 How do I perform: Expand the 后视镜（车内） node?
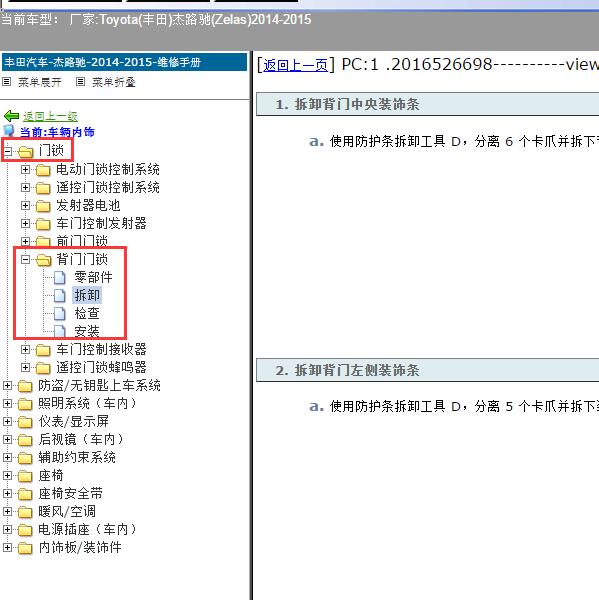(x=7, y=439)
